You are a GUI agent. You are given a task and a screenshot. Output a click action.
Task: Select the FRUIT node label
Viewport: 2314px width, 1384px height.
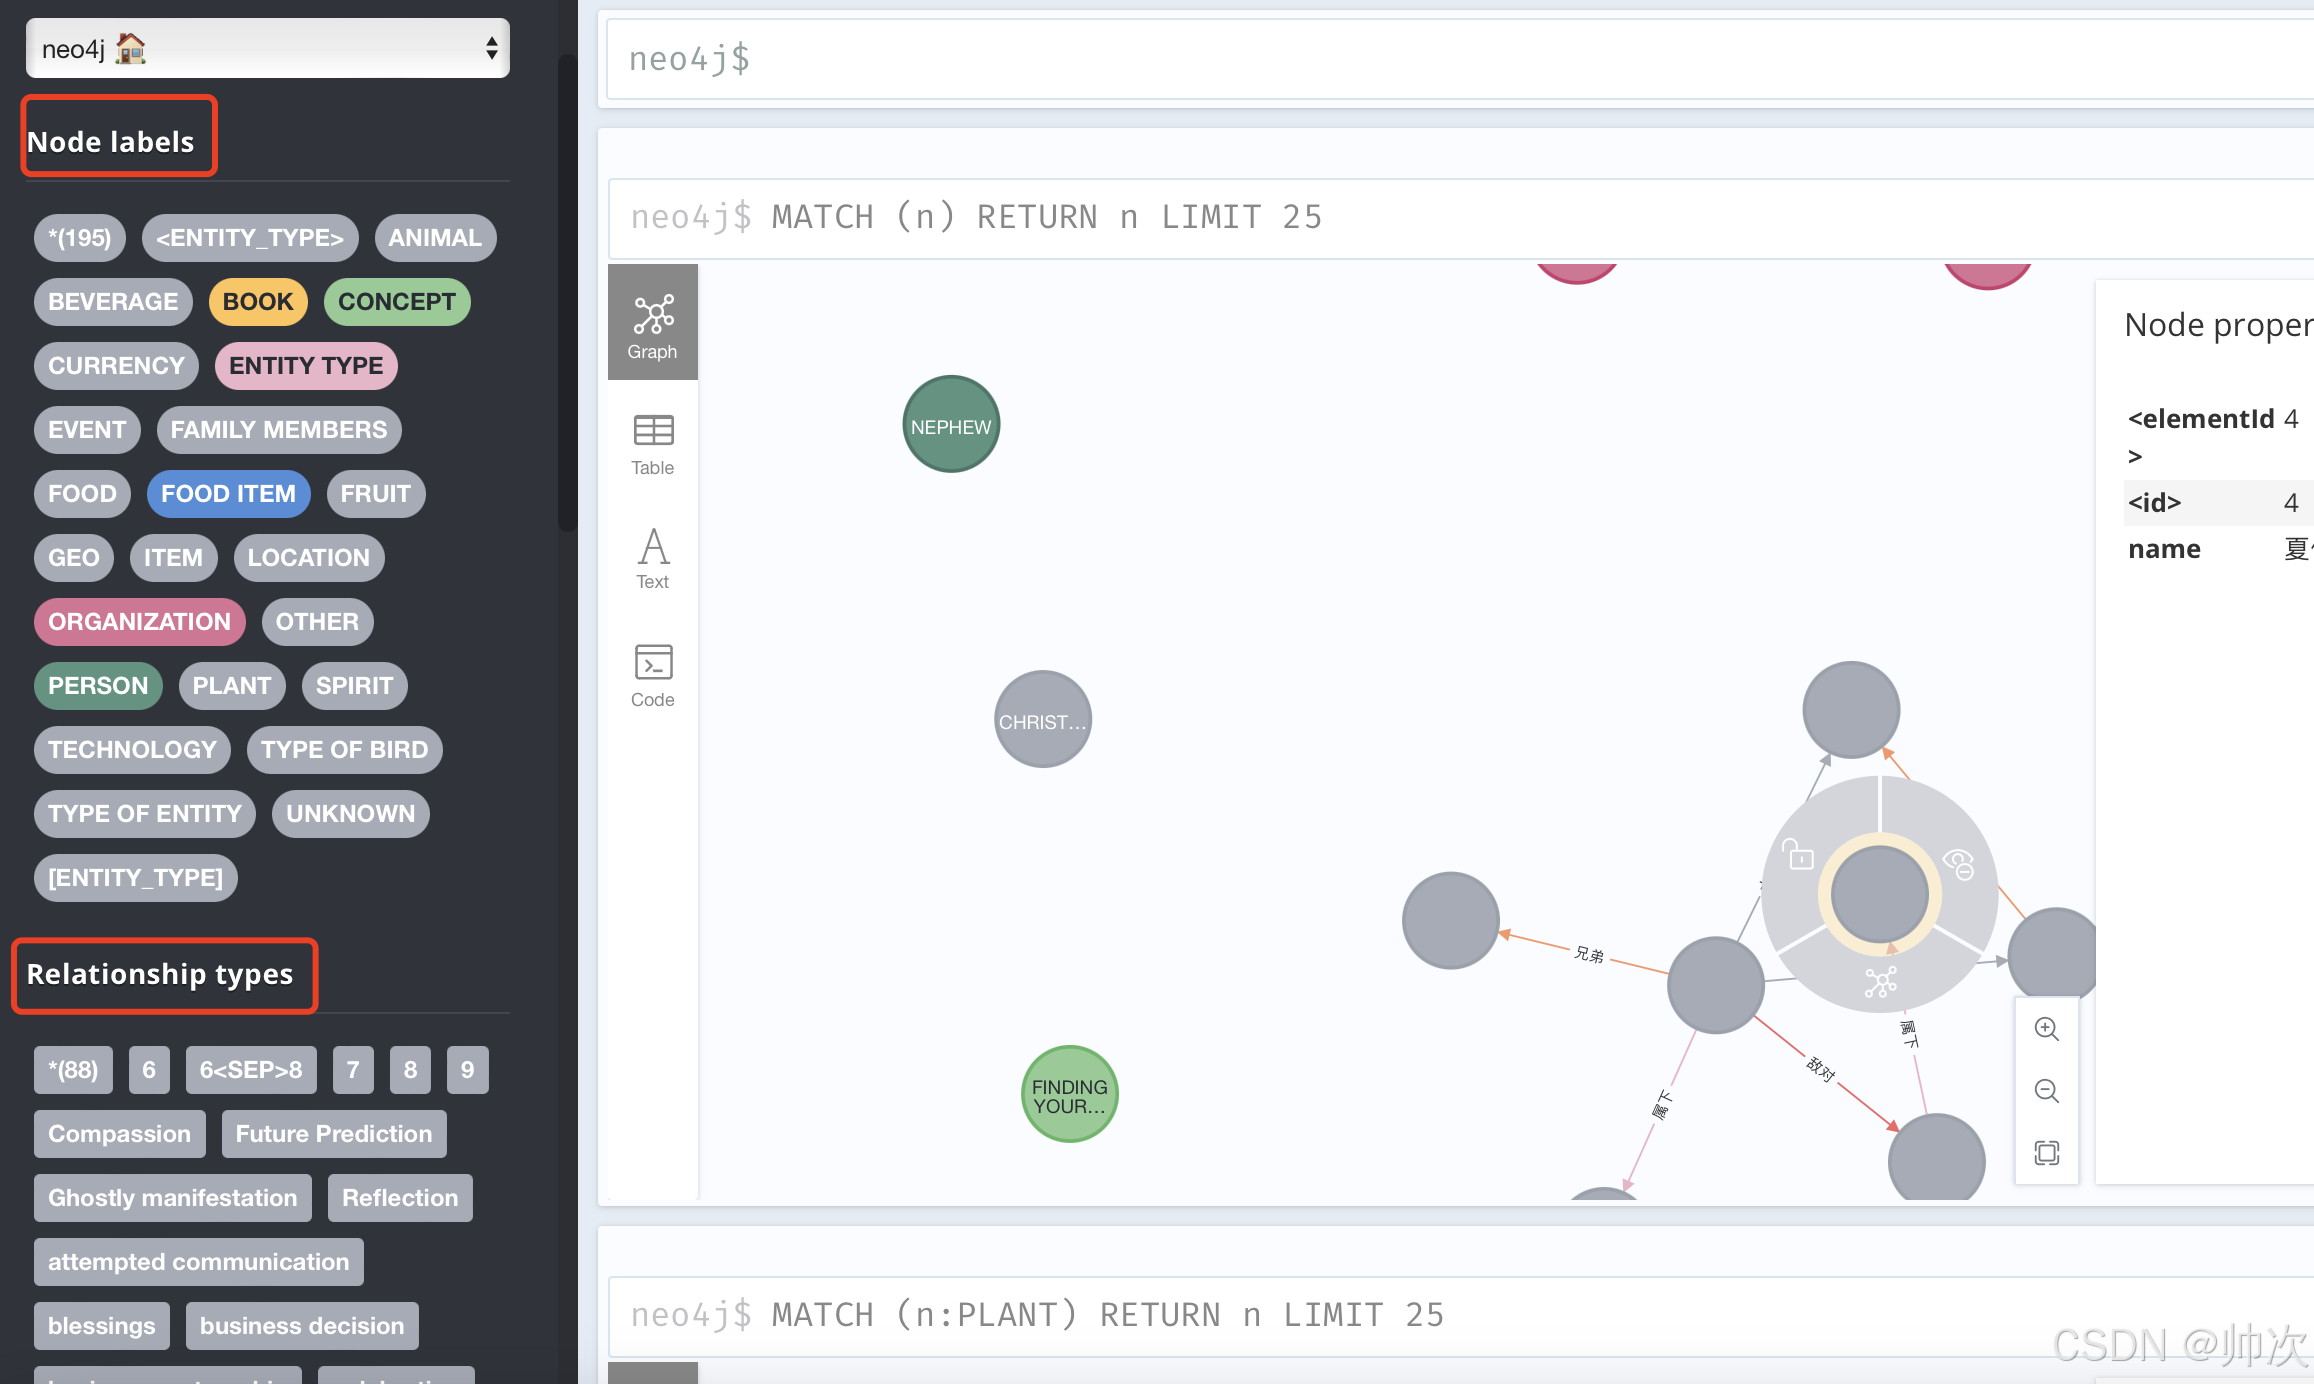[376, 494]
